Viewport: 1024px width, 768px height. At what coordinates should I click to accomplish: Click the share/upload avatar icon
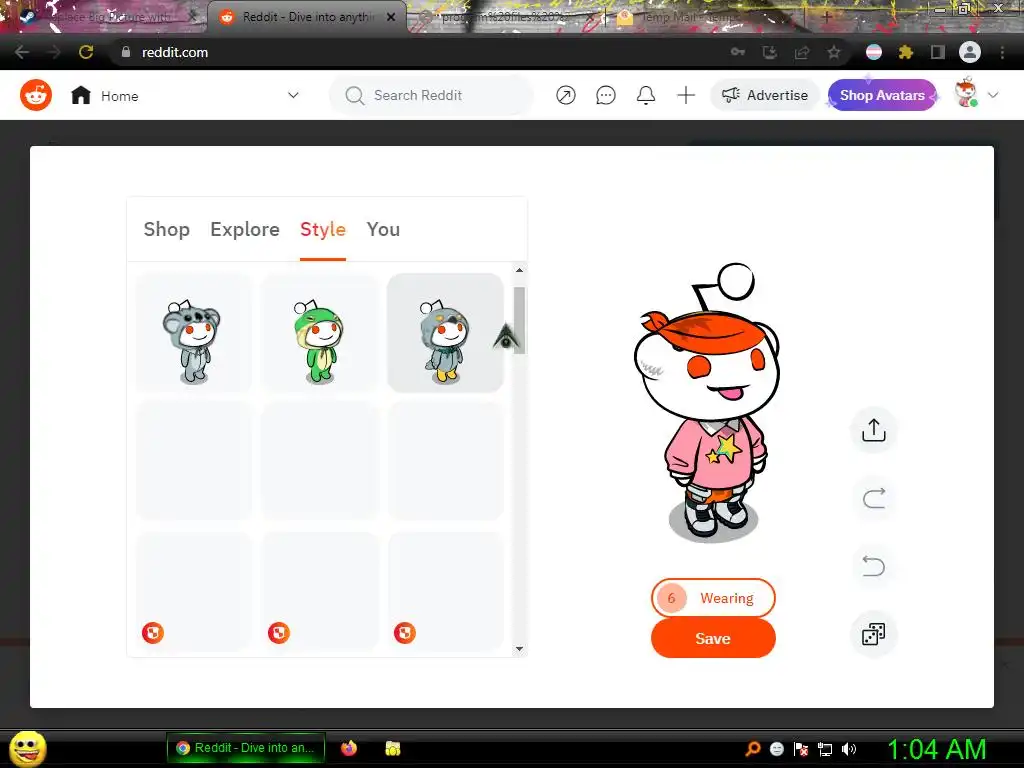tap(874, 430)
